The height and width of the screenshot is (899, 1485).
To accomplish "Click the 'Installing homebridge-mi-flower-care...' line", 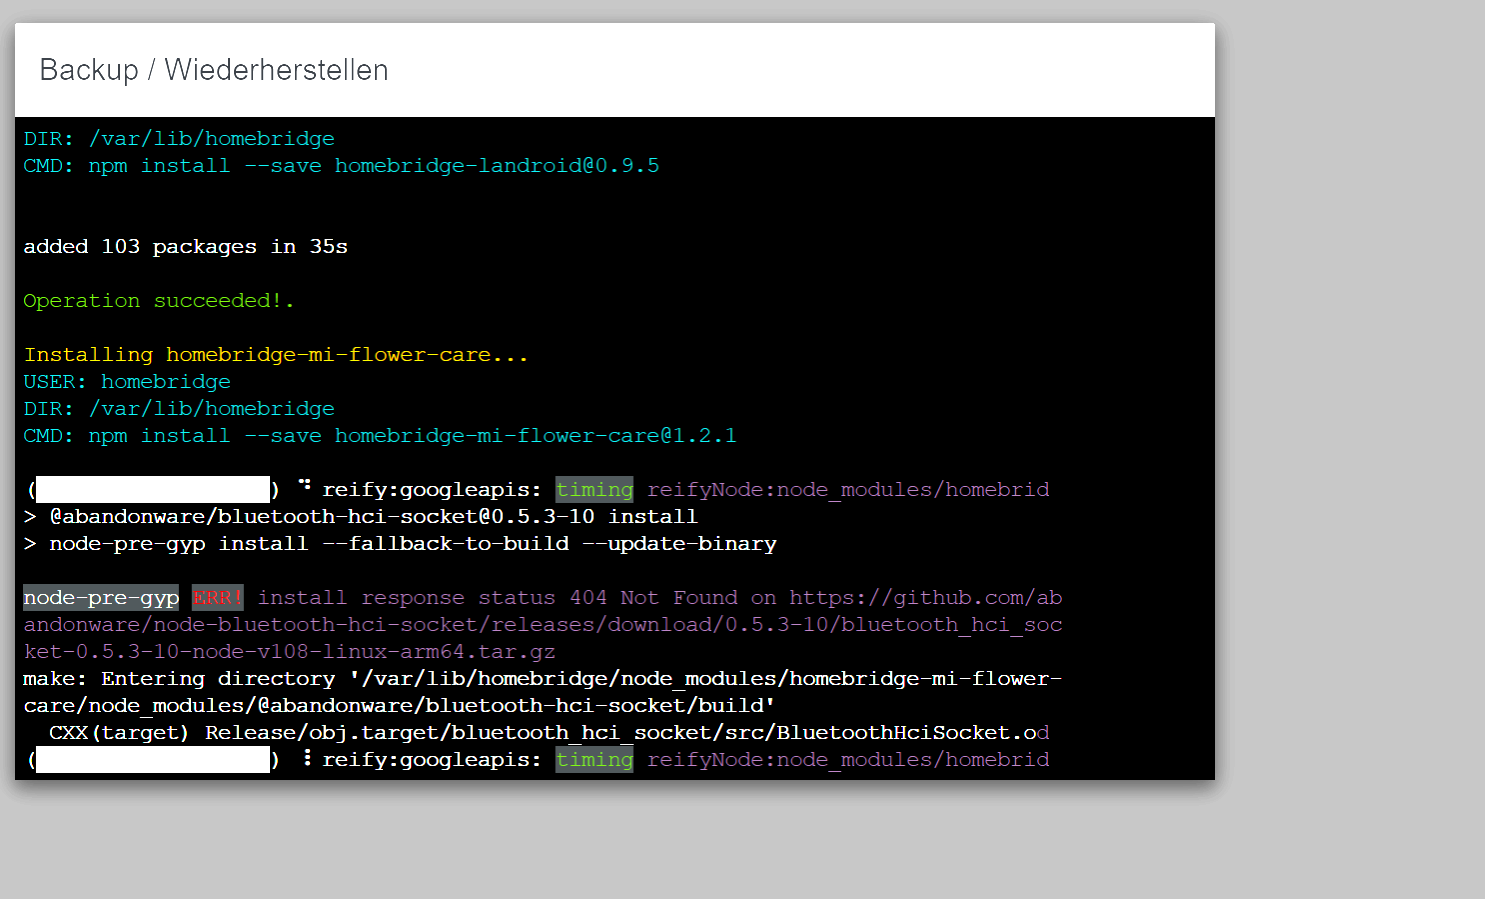I will [275, 355].
